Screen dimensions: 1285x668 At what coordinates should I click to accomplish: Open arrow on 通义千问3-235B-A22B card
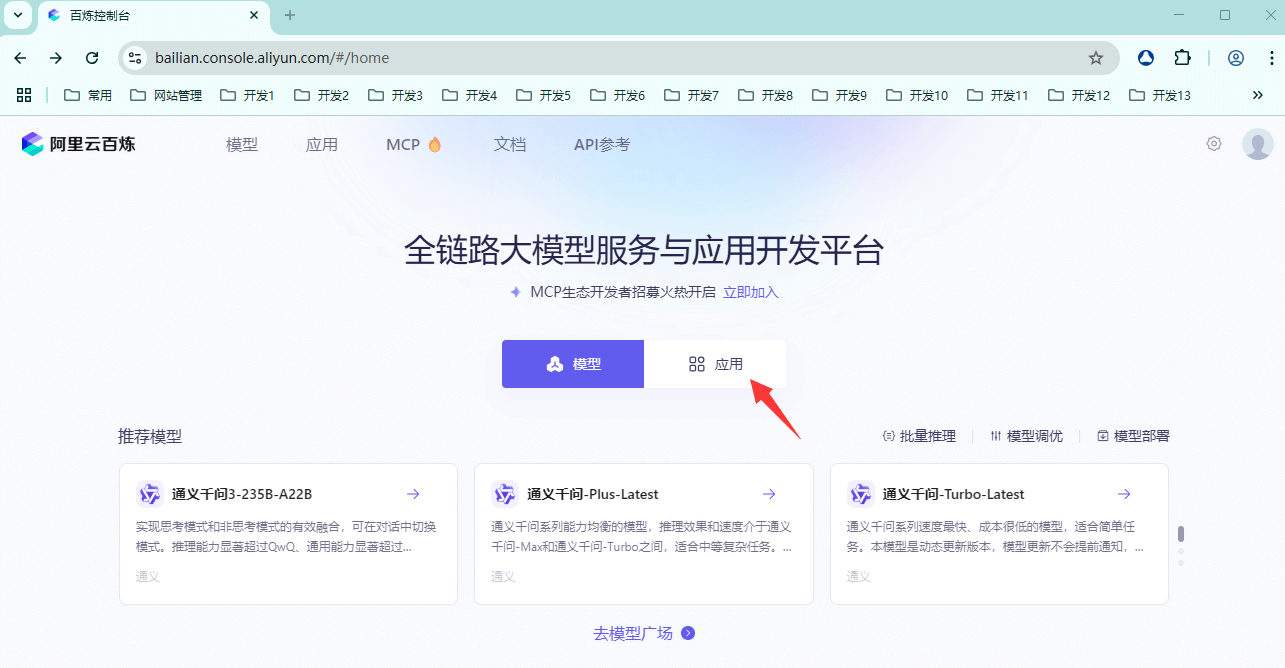coord(413,494)
